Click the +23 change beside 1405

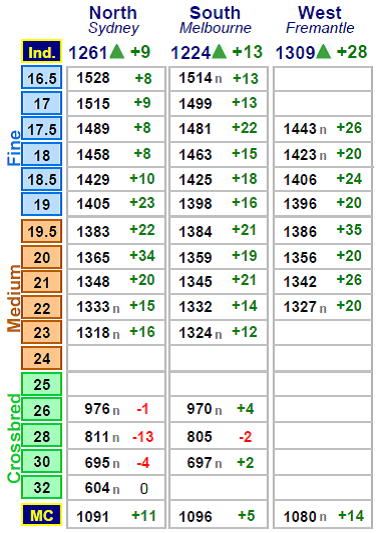click(x=142, y=203)
